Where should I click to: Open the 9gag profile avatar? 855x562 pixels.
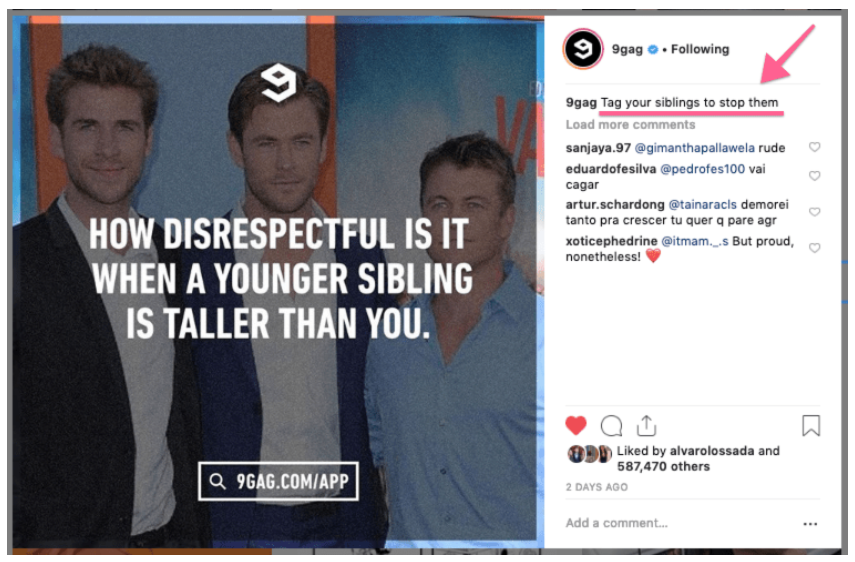click(583, 49)
